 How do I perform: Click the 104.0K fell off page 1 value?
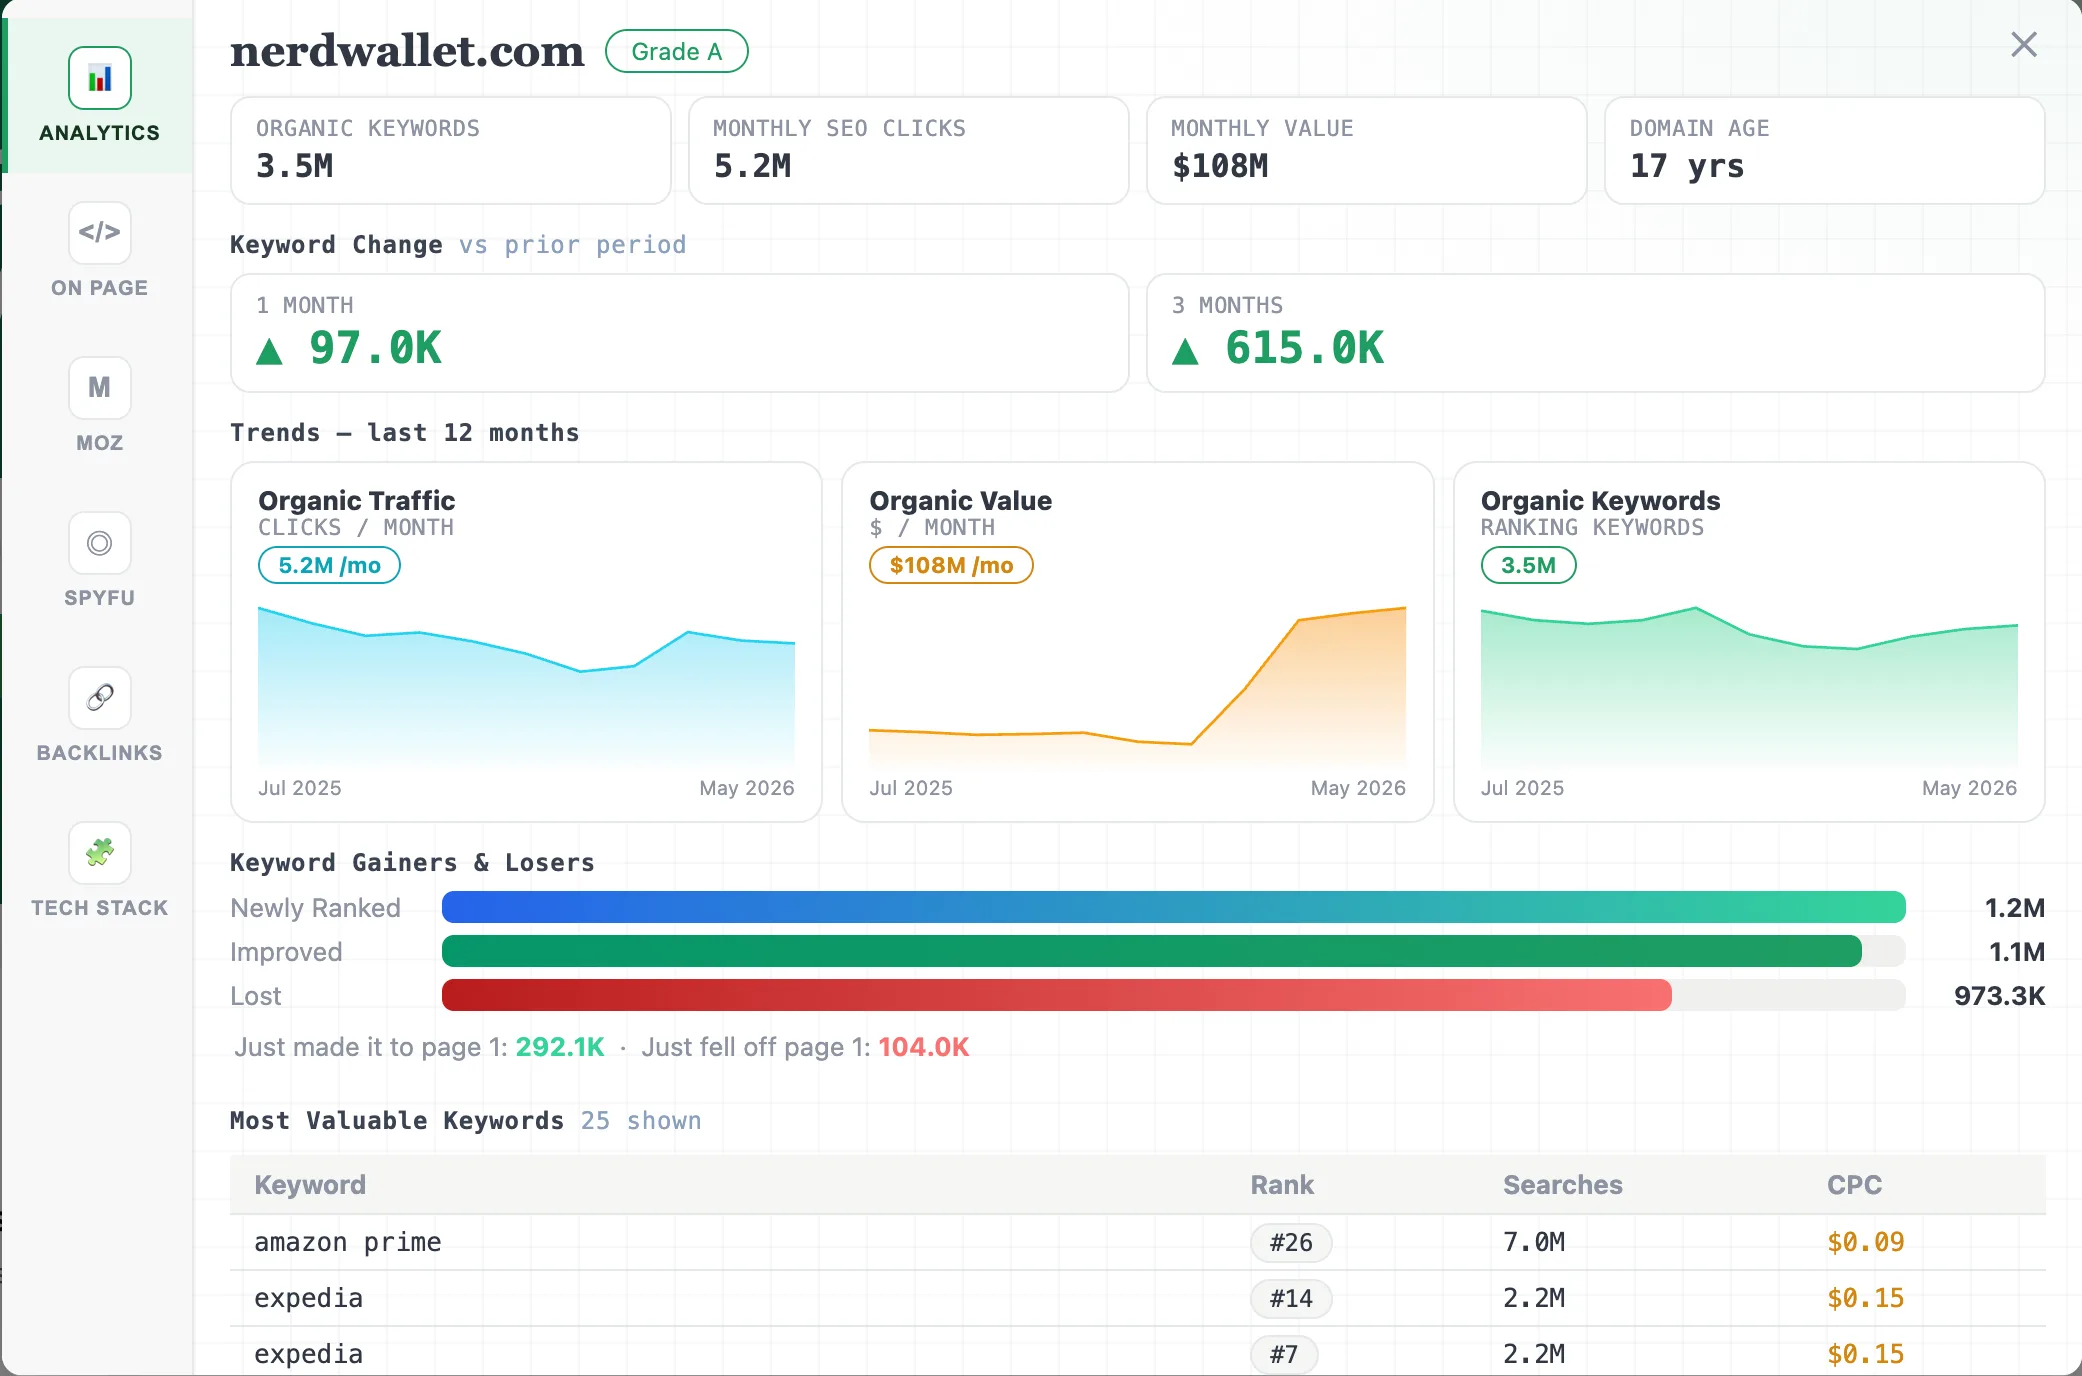pyautogui.click(x=924, y=1047)
